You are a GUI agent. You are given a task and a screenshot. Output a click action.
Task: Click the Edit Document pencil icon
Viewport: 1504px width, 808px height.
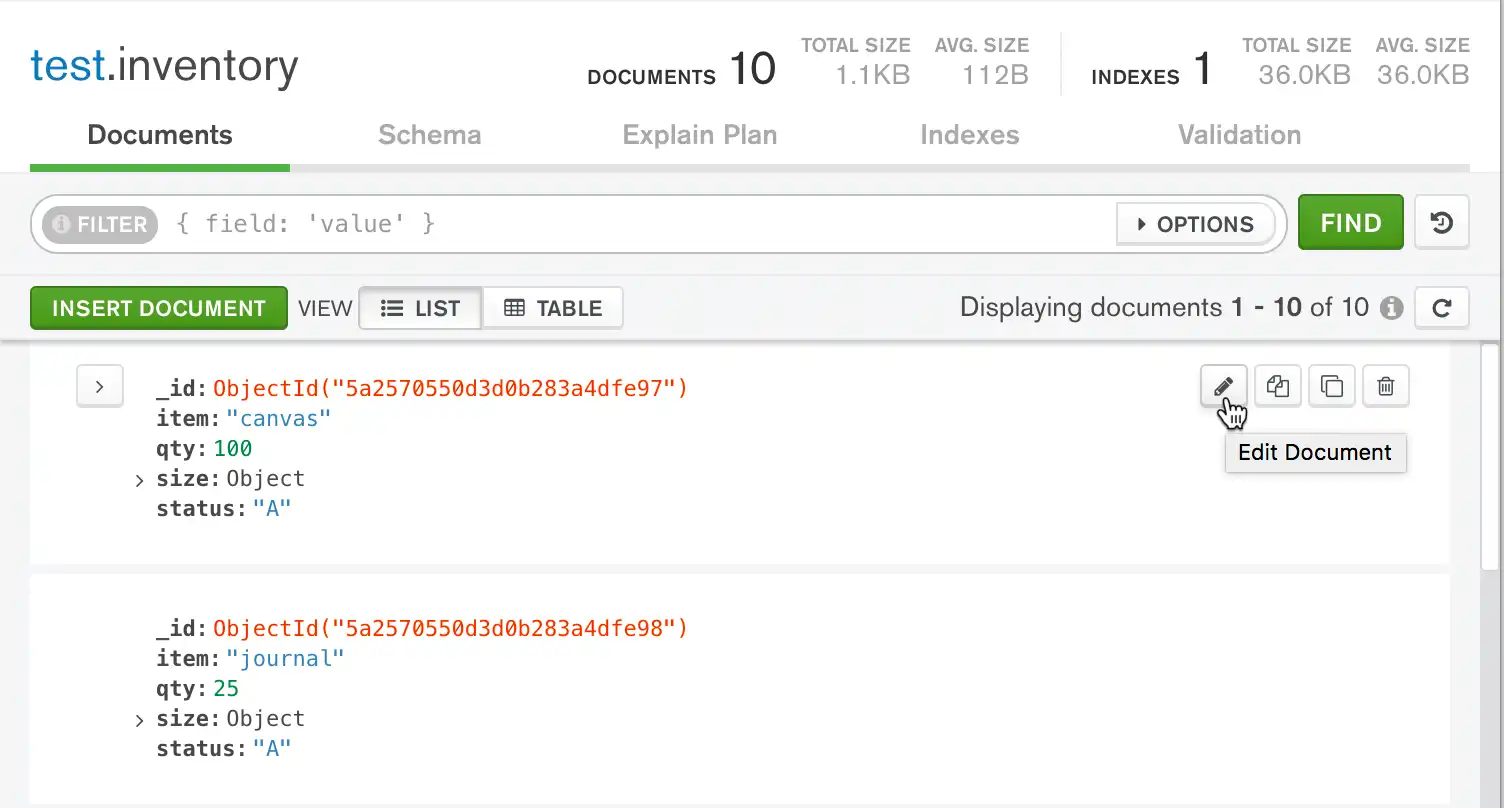[x=1223, y=386]
